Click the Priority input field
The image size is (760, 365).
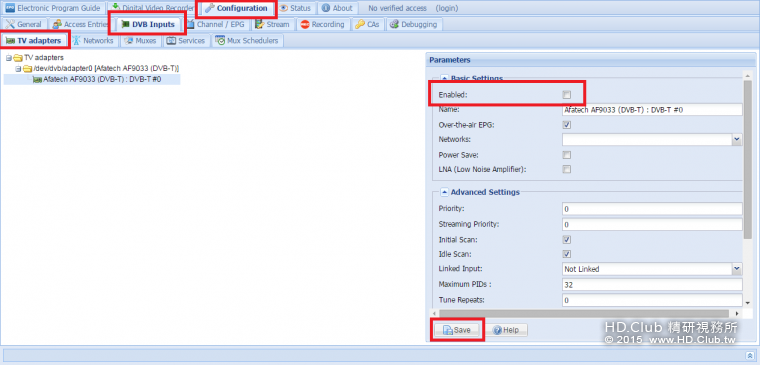652,209
